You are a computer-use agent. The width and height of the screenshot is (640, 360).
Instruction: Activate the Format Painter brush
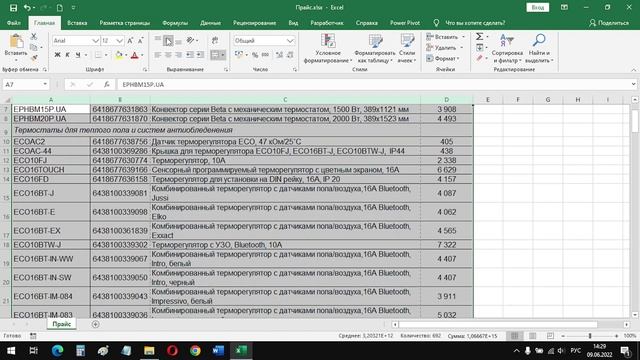(34, 58)
